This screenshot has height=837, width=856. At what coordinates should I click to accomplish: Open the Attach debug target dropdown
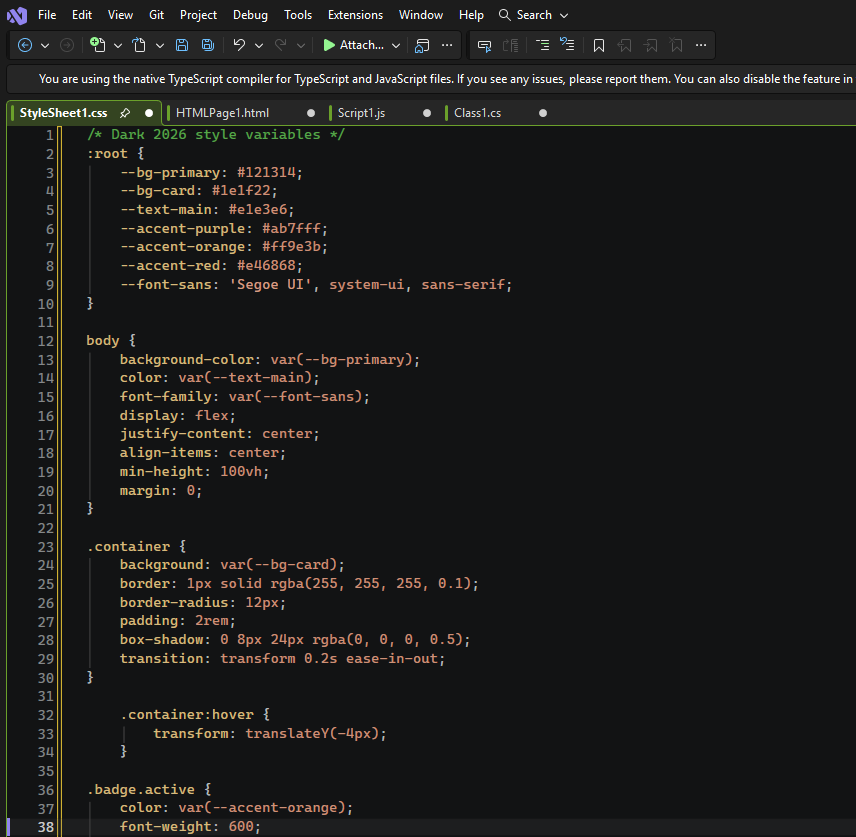[396, 46]
